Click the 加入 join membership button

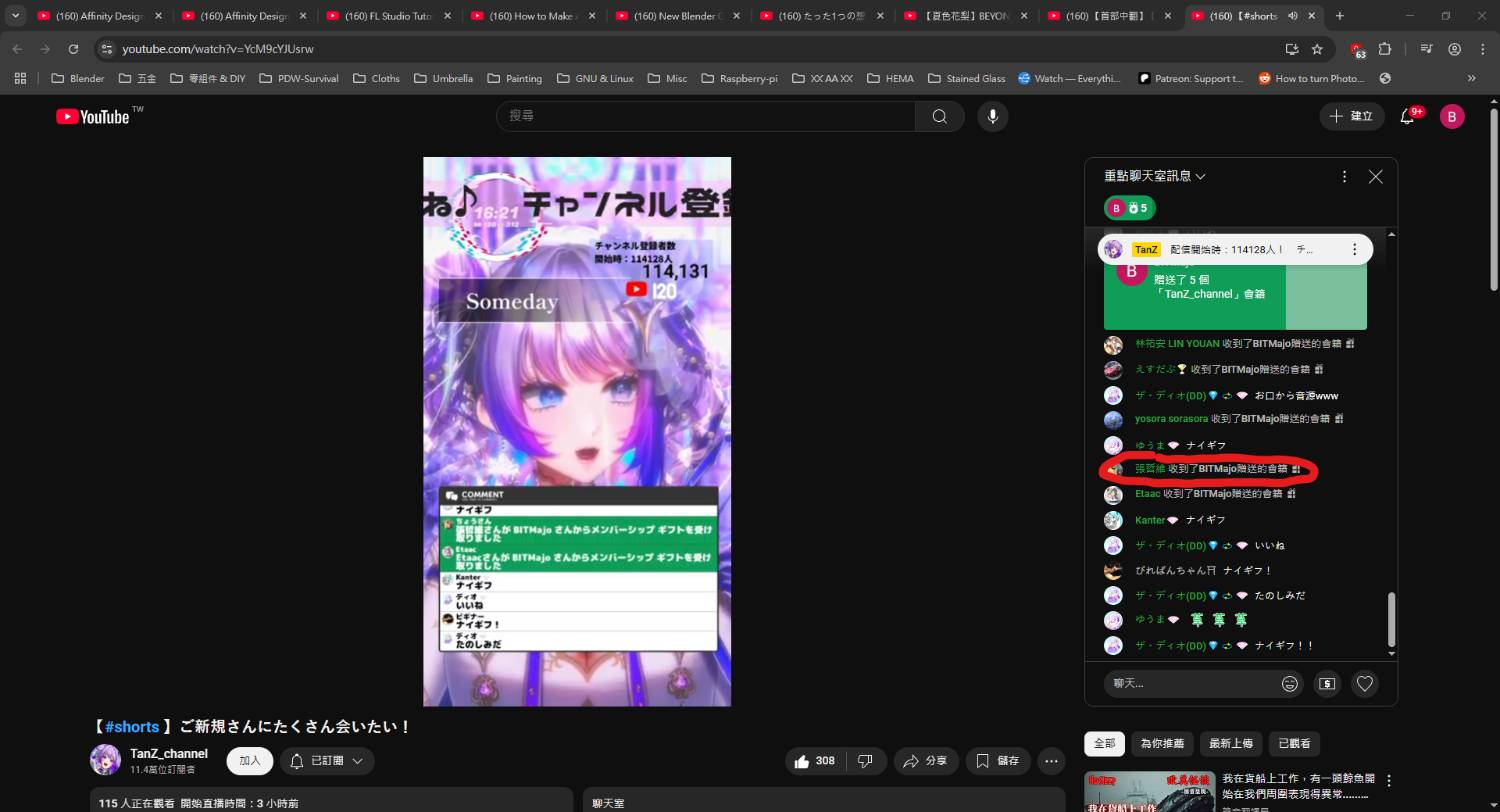click(250, 761)
